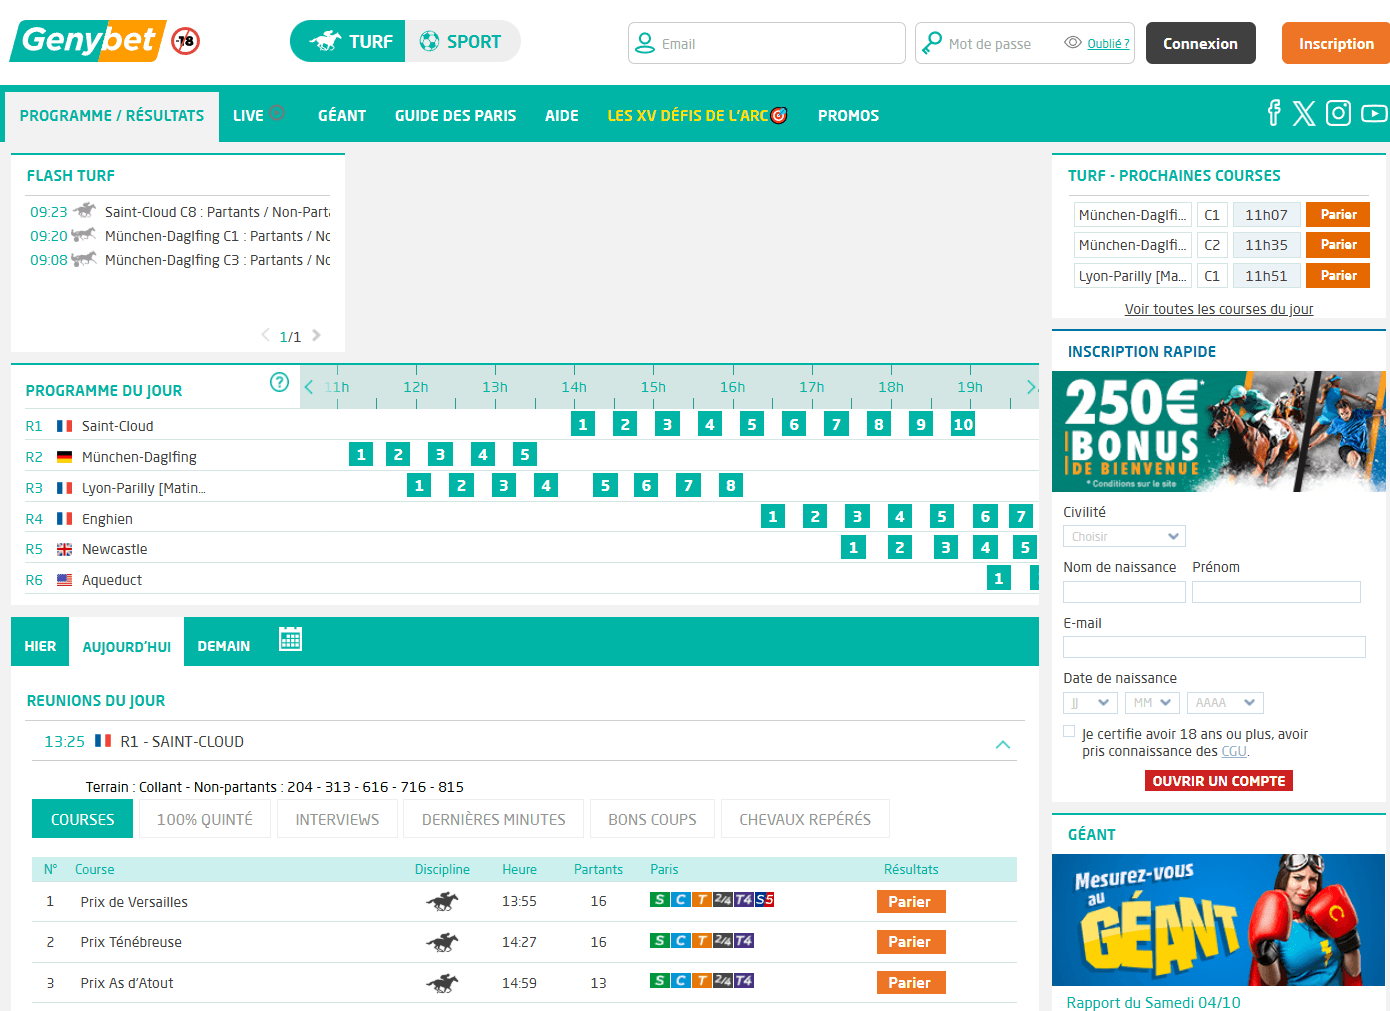Screen dimensions: 1390x1011
Task: Open the calendar date picker icon
Action: (x=290, y=640)
